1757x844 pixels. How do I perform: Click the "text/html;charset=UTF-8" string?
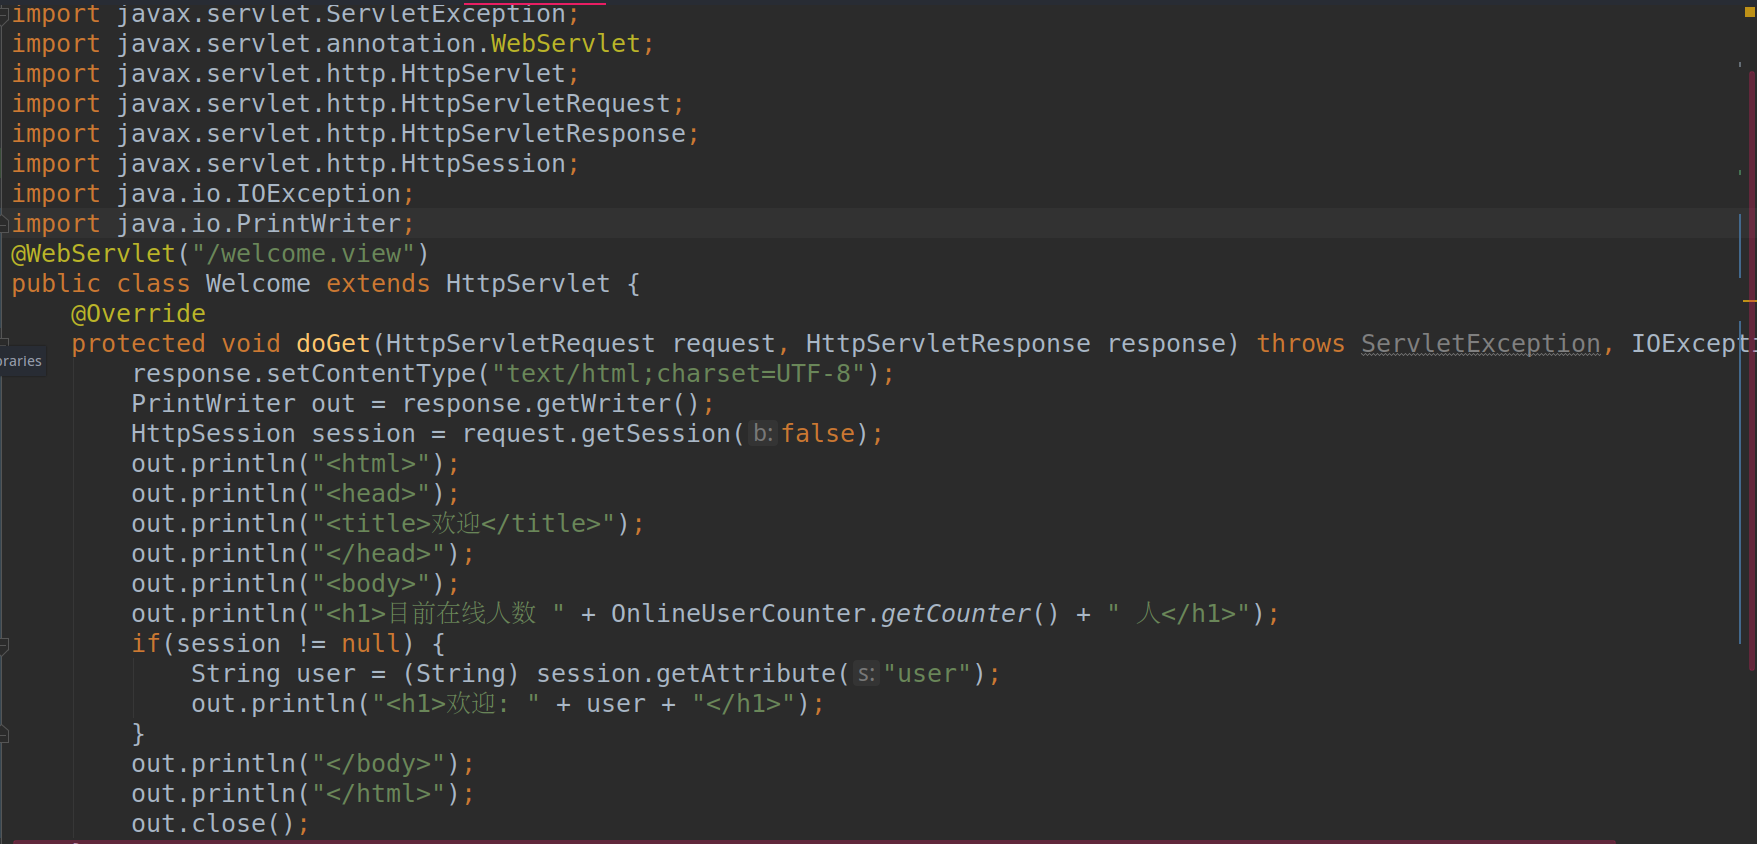point(678,374)
